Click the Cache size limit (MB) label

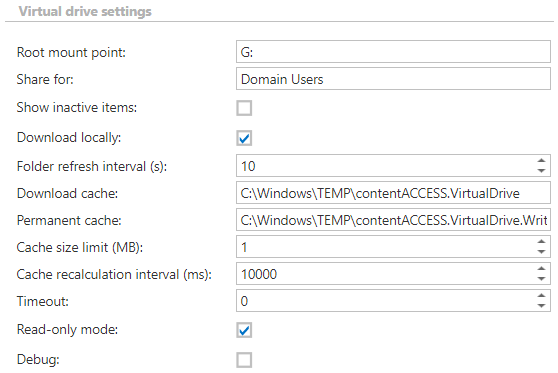point(80,247)
